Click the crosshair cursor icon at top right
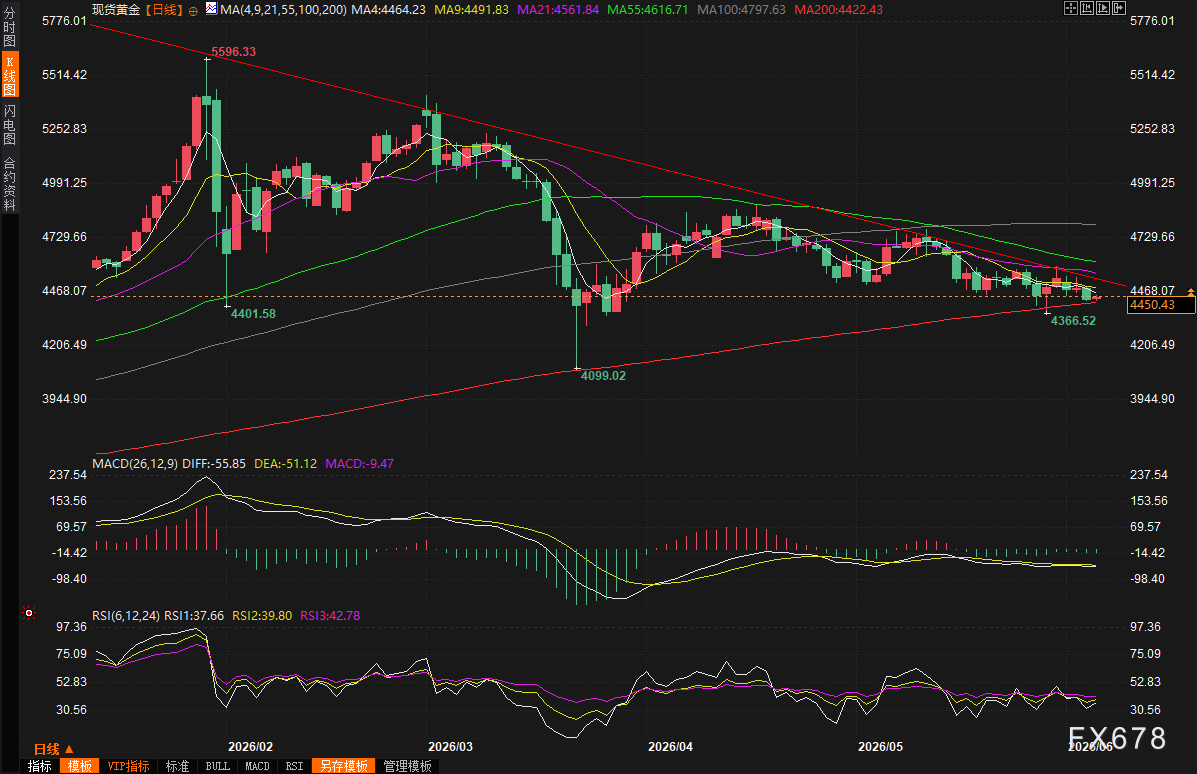This screenshot has width=1197, height=774. [x=1071, y=8]
